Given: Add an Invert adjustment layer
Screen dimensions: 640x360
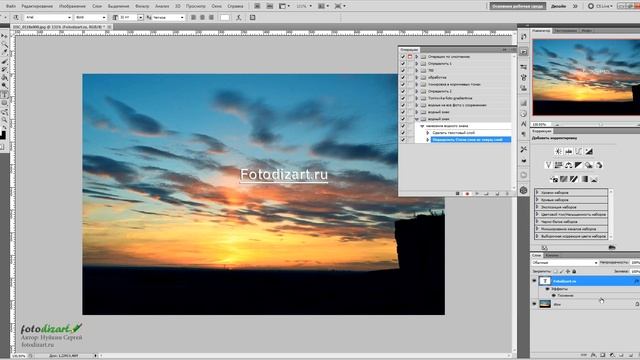Looking at the screenshot, I should pyautogui.click(x=554, y=179).
